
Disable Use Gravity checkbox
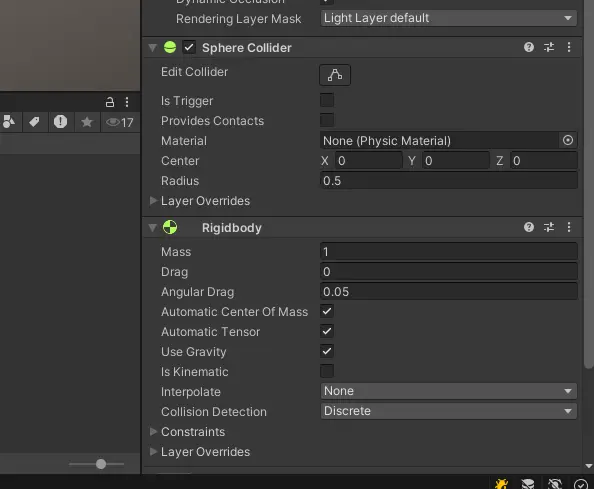click(x=327, y=352)
